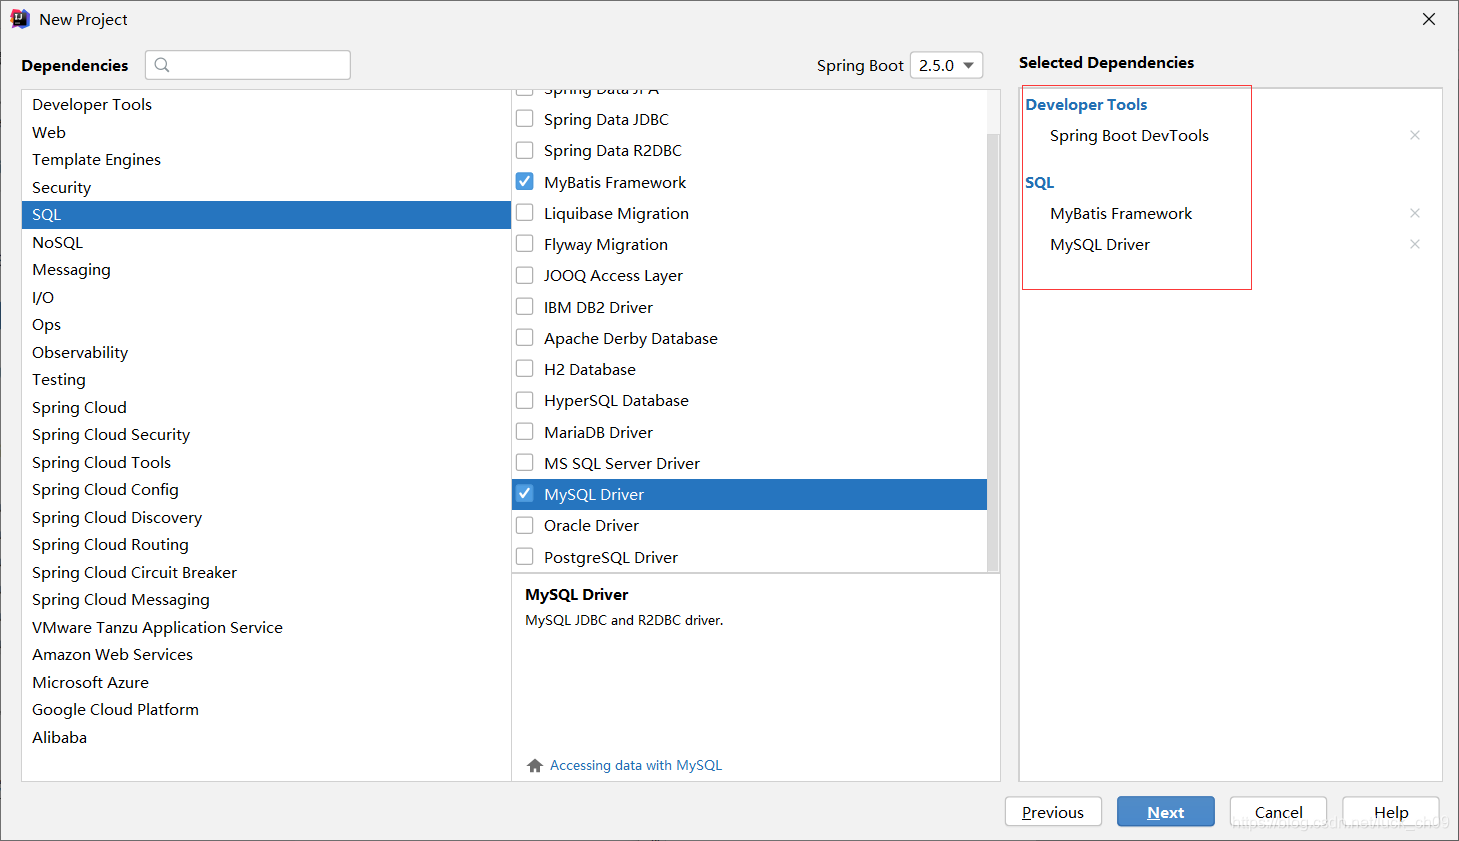Open the I/O category
This screenshot has width=1459, height=841.
(266, 297)
